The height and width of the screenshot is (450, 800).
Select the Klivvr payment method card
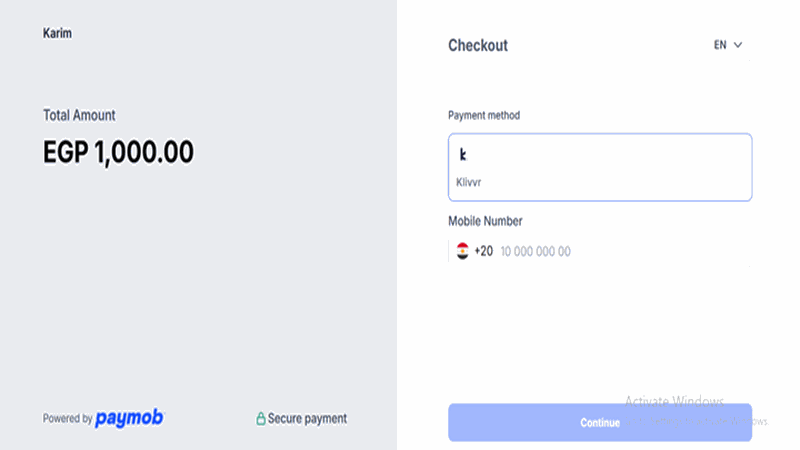599,167
